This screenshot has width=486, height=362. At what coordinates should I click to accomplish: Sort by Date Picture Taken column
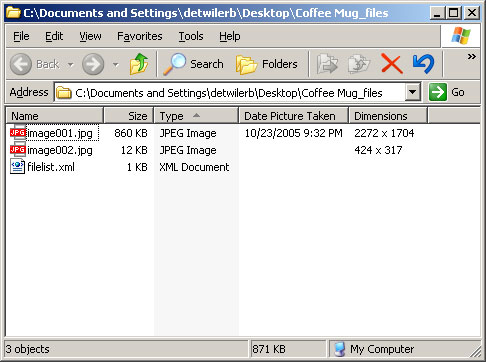coord(294,116)
